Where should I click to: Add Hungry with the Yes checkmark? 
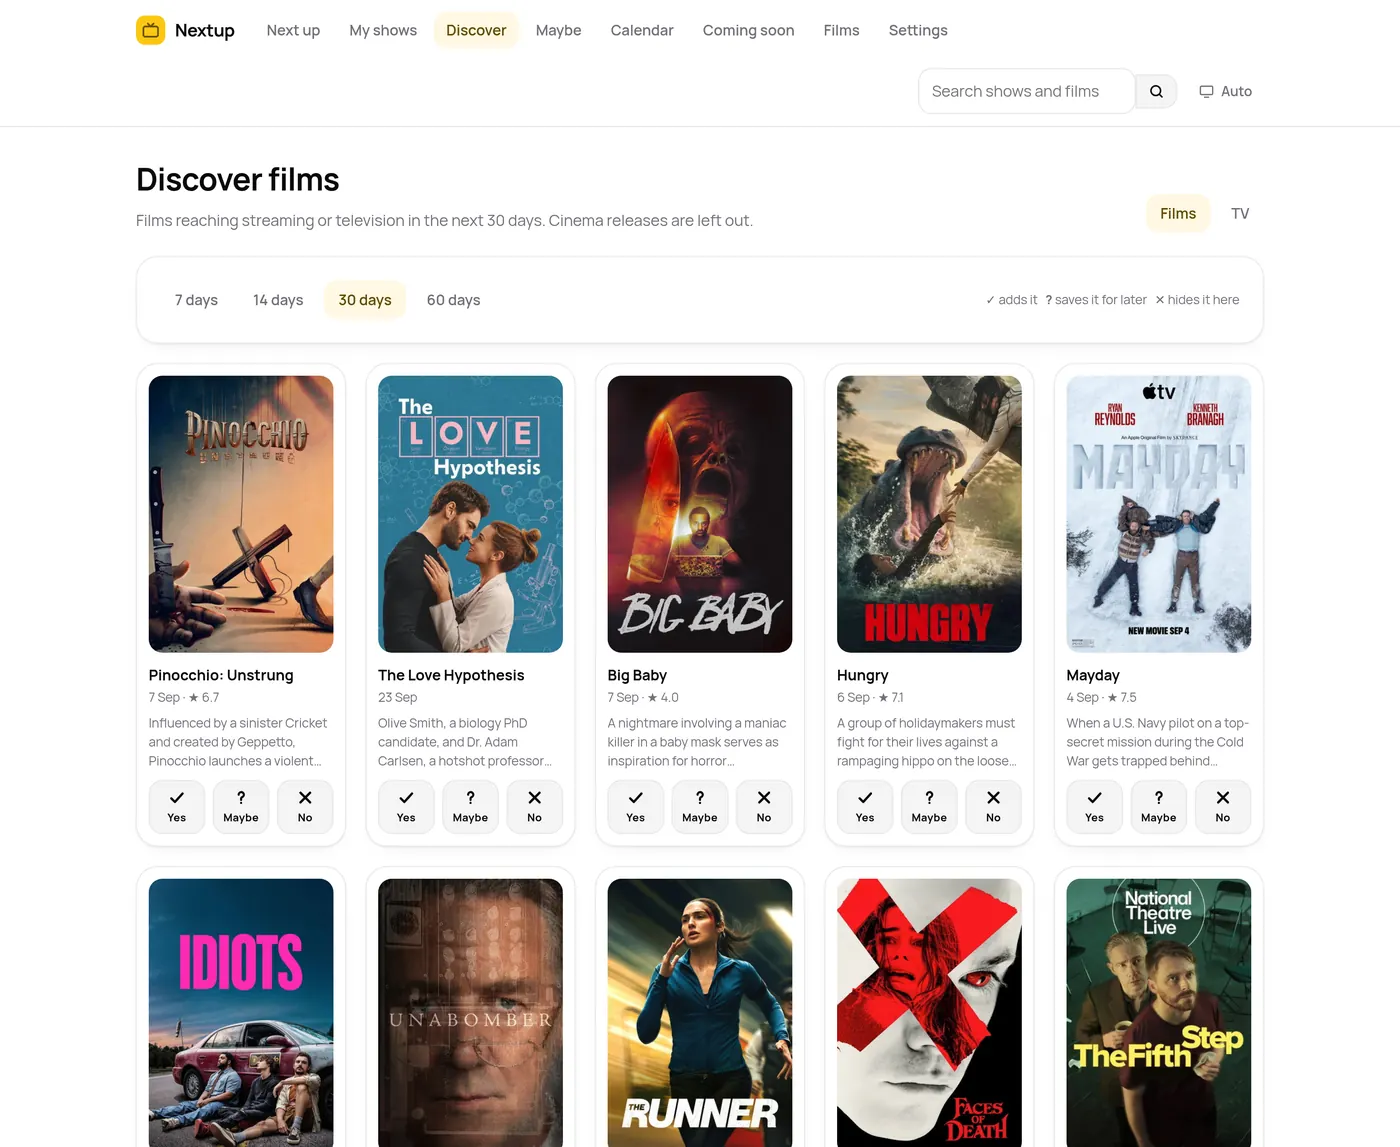coord(865,807)
